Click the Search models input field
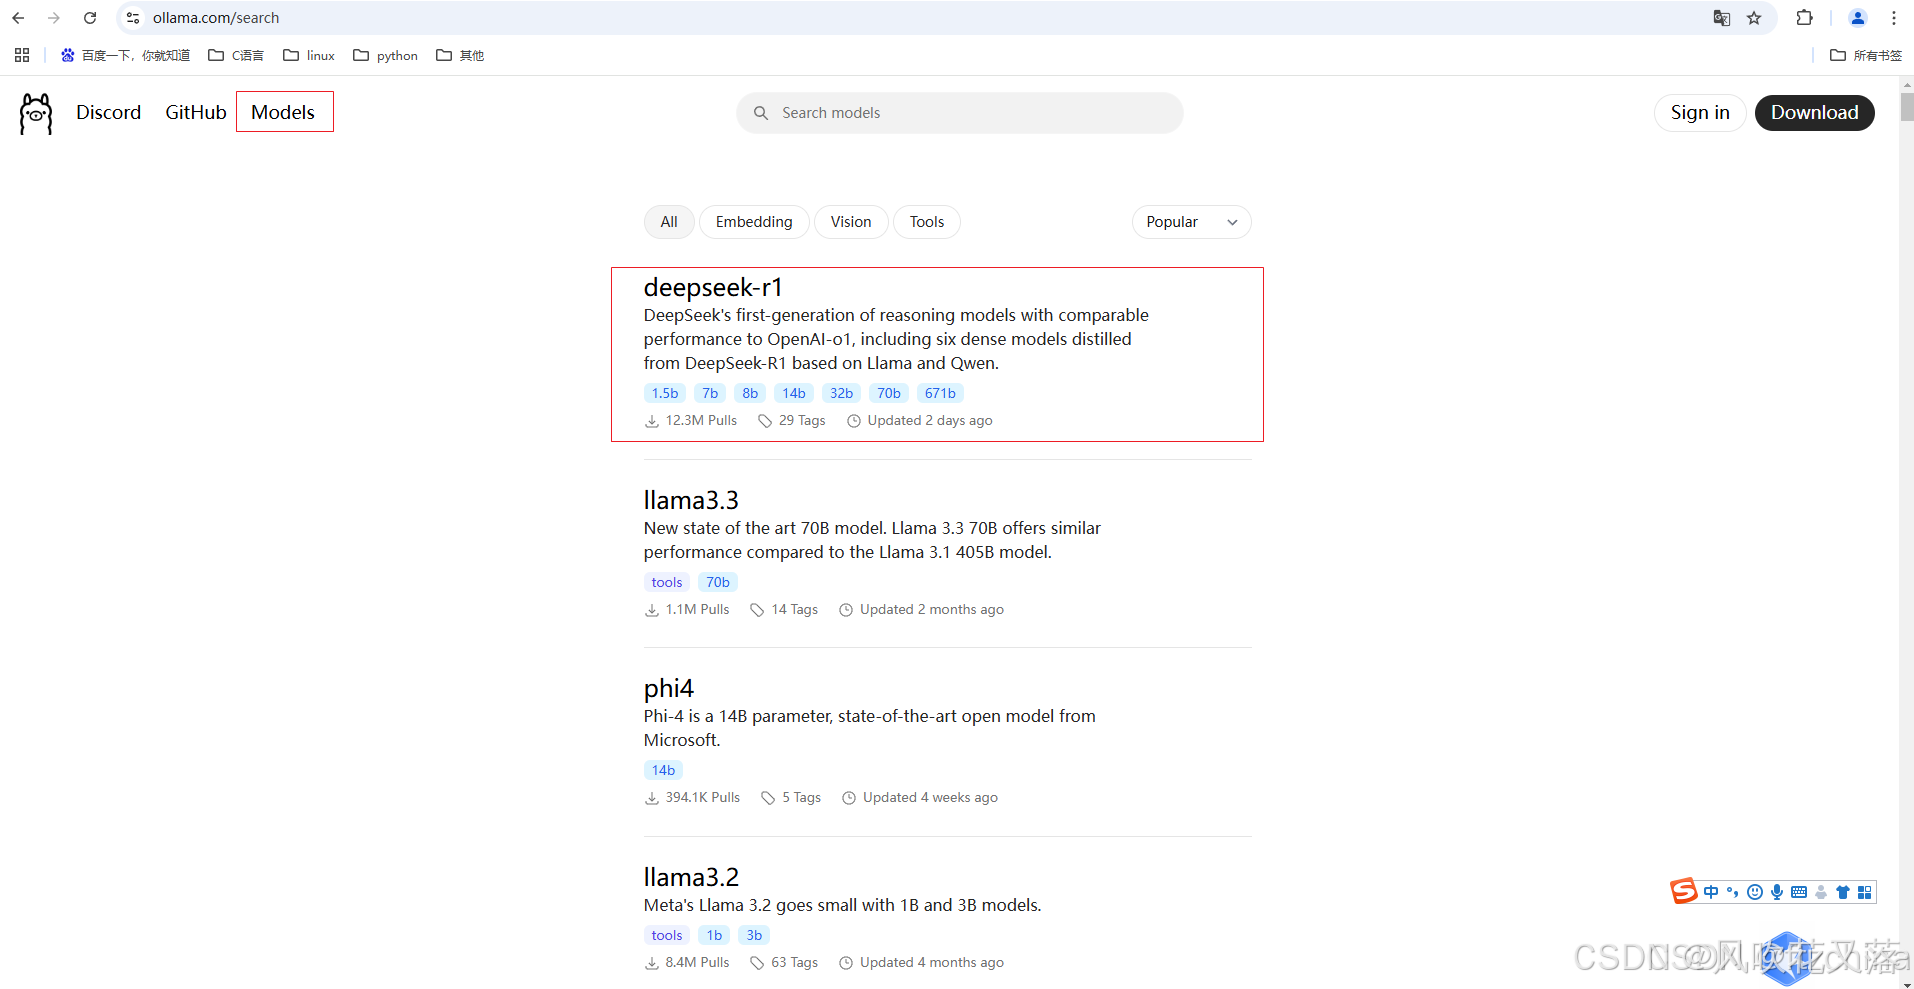The height and width of the screenshot is (989, 1914). pyautogui.click(x=960, y=113)
